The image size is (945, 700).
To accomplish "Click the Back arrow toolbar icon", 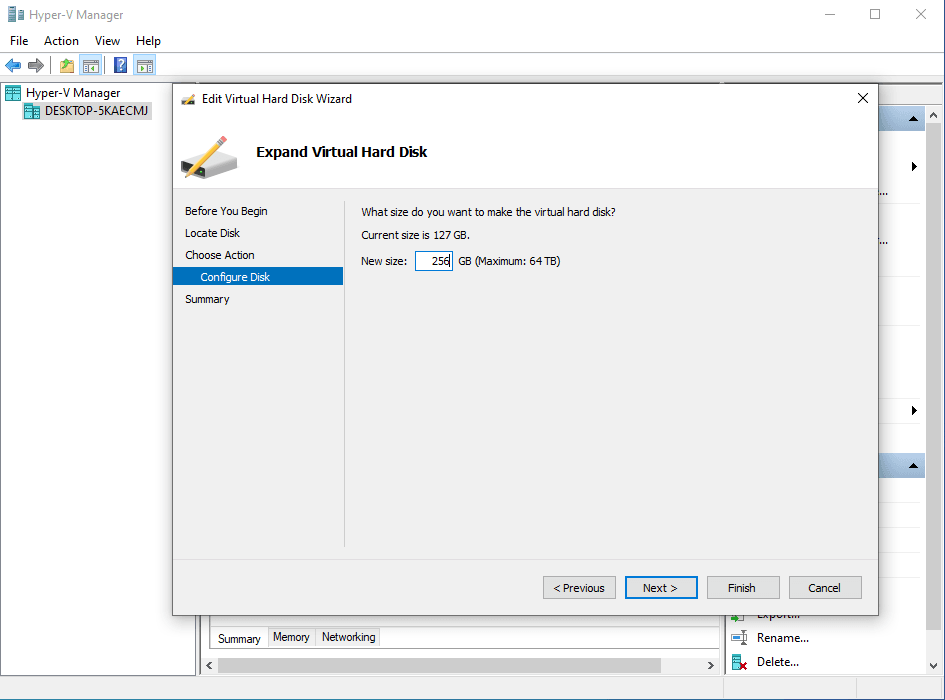I will pyautogui.click(x=13, y=65).
